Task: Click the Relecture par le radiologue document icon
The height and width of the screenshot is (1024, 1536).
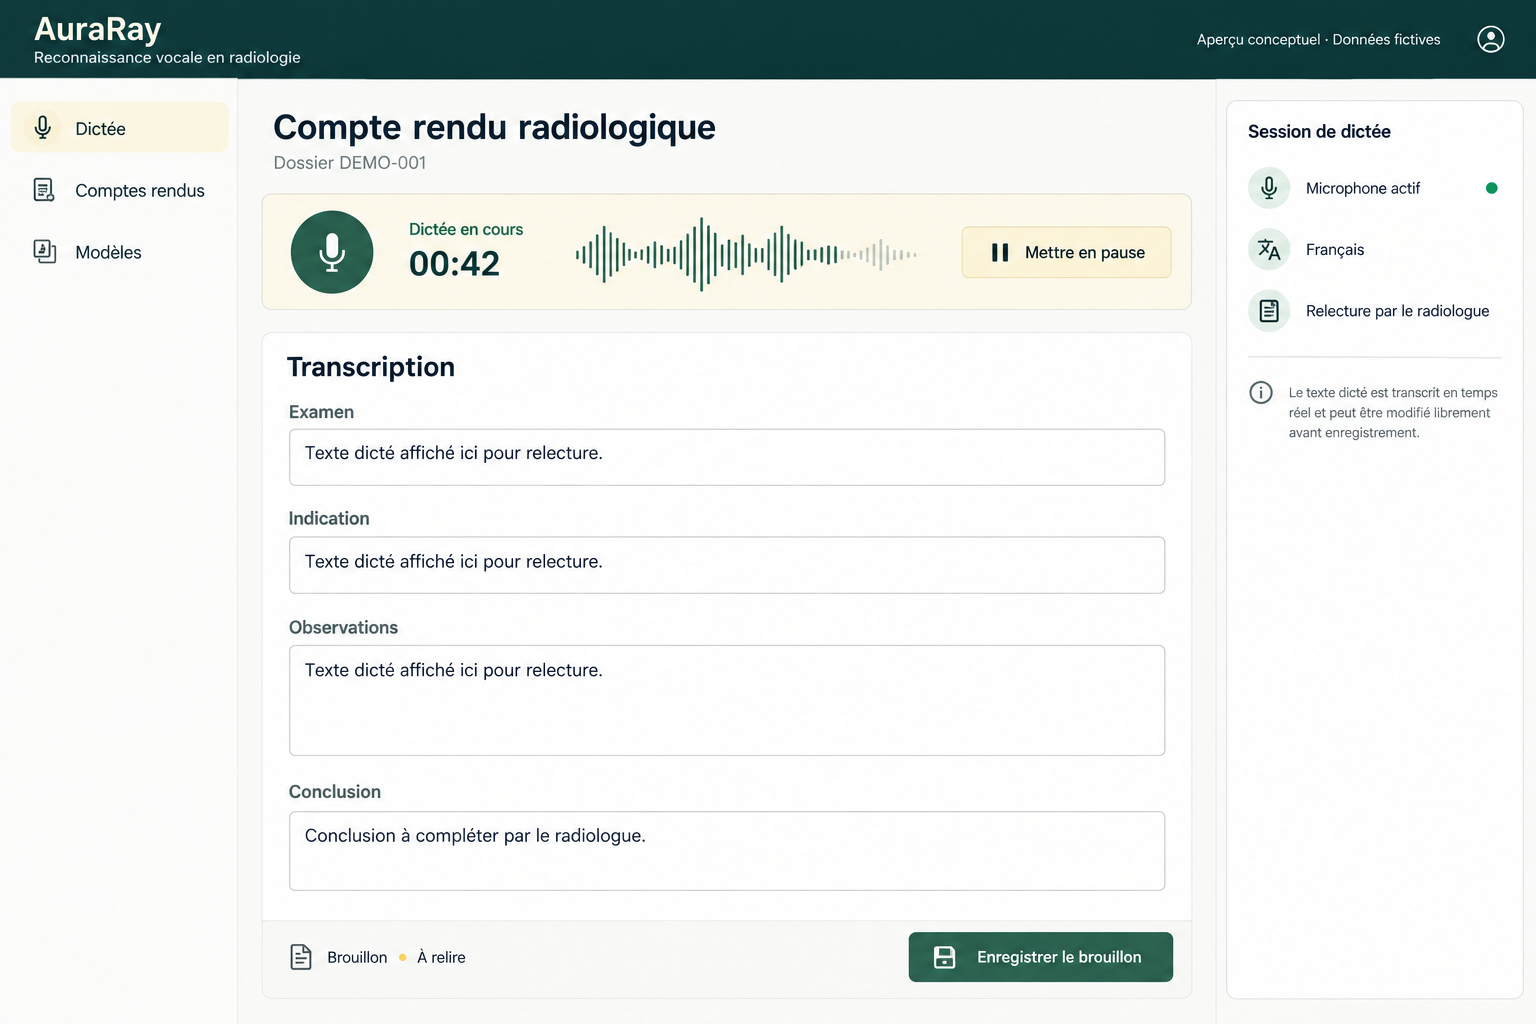Action: [1269, 311]
